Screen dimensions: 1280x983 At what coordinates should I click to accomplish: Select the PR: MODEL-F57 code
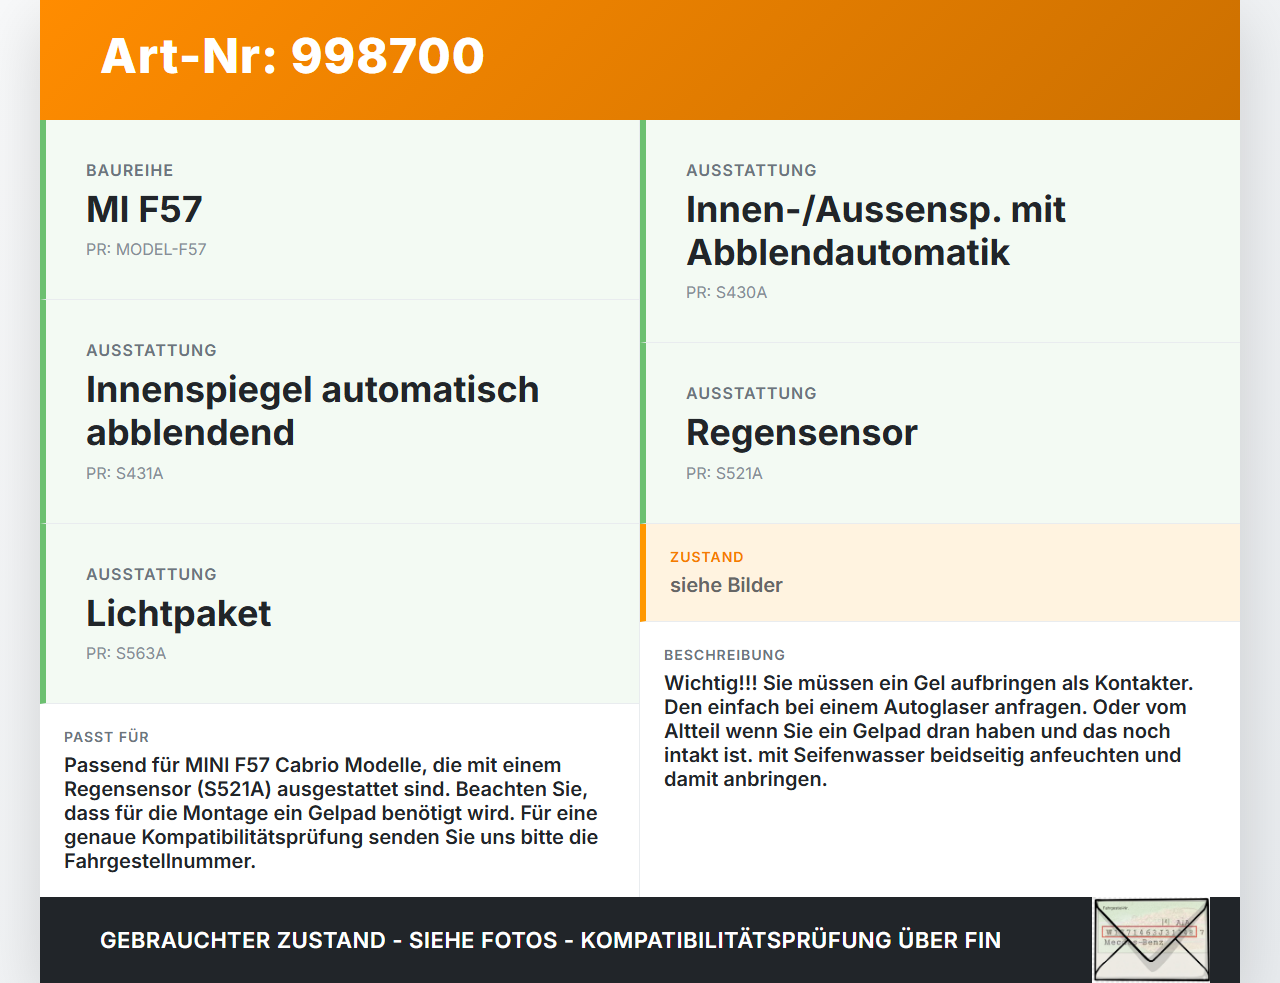[146, 249]
